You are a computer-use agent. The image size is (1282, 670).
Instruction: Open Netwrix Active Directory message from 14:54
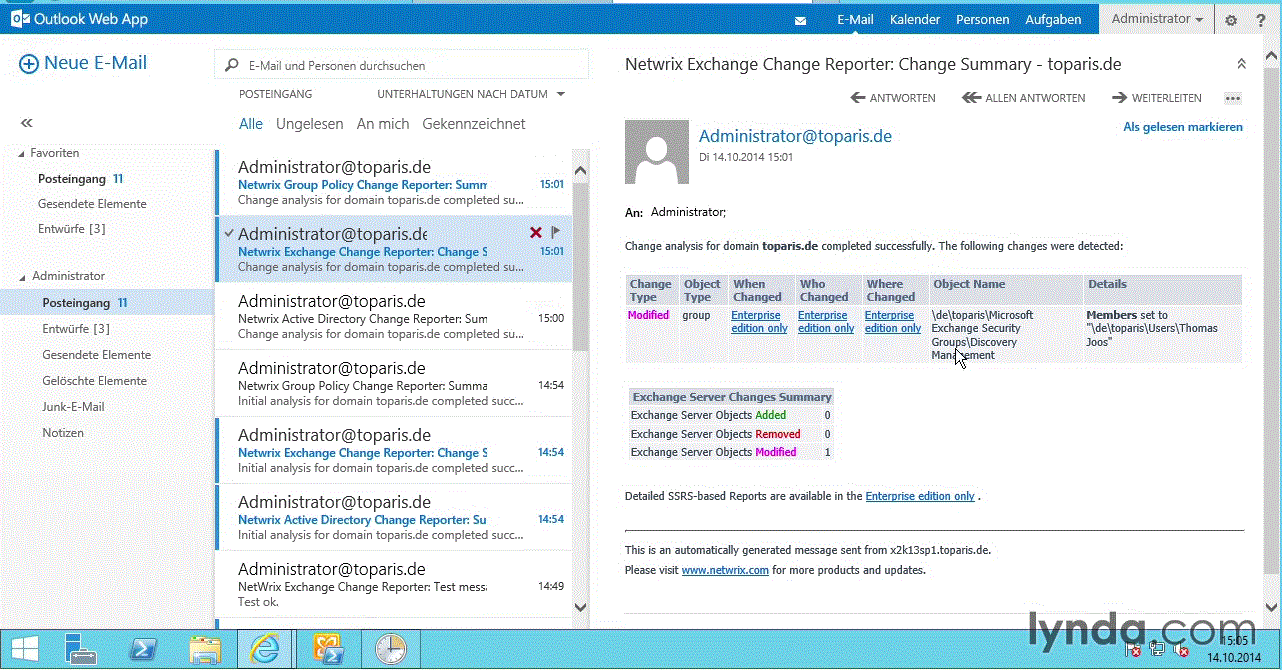pos(394,517)
